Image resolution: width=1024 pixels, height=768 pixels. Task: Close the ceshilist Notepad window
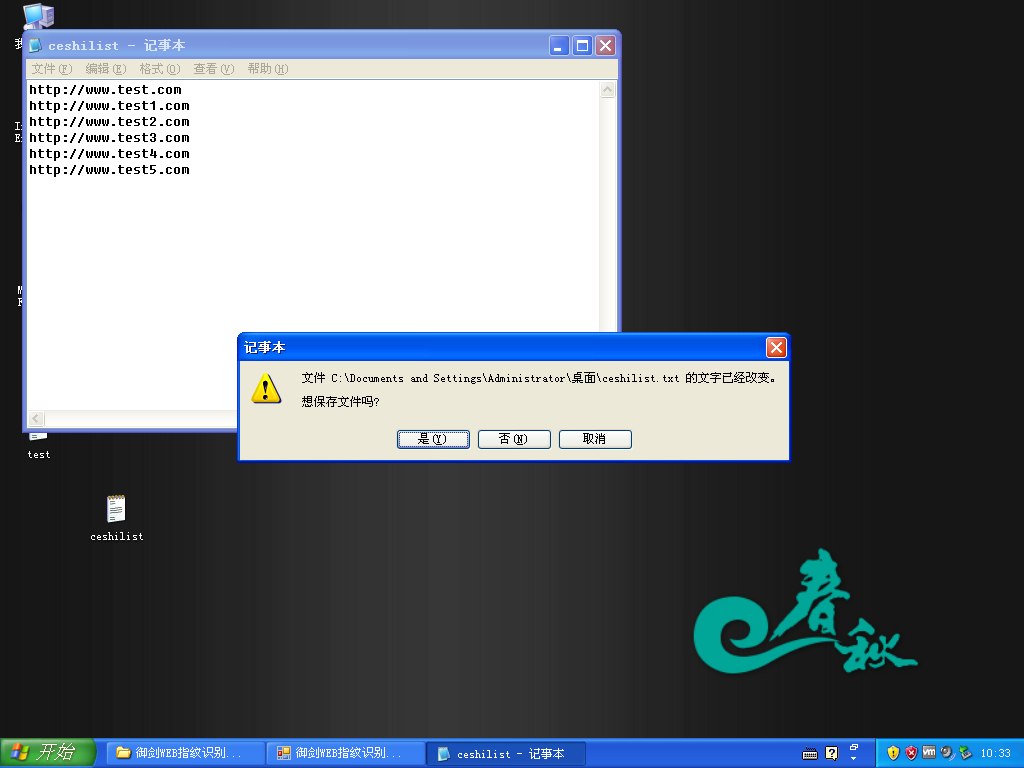(606, 46)
